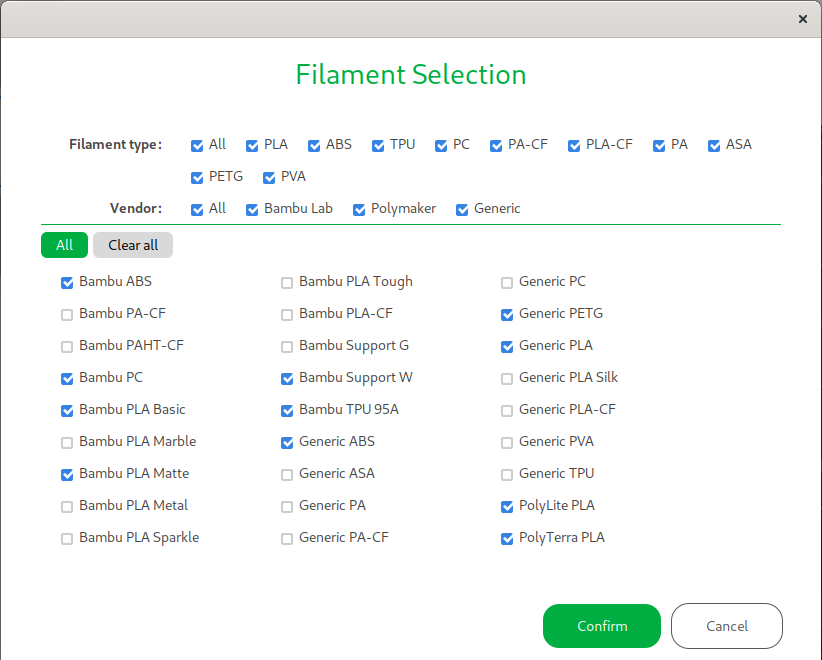Confirm the filament selection
Screen dimensions: 822x660
(x=602, y=626)
